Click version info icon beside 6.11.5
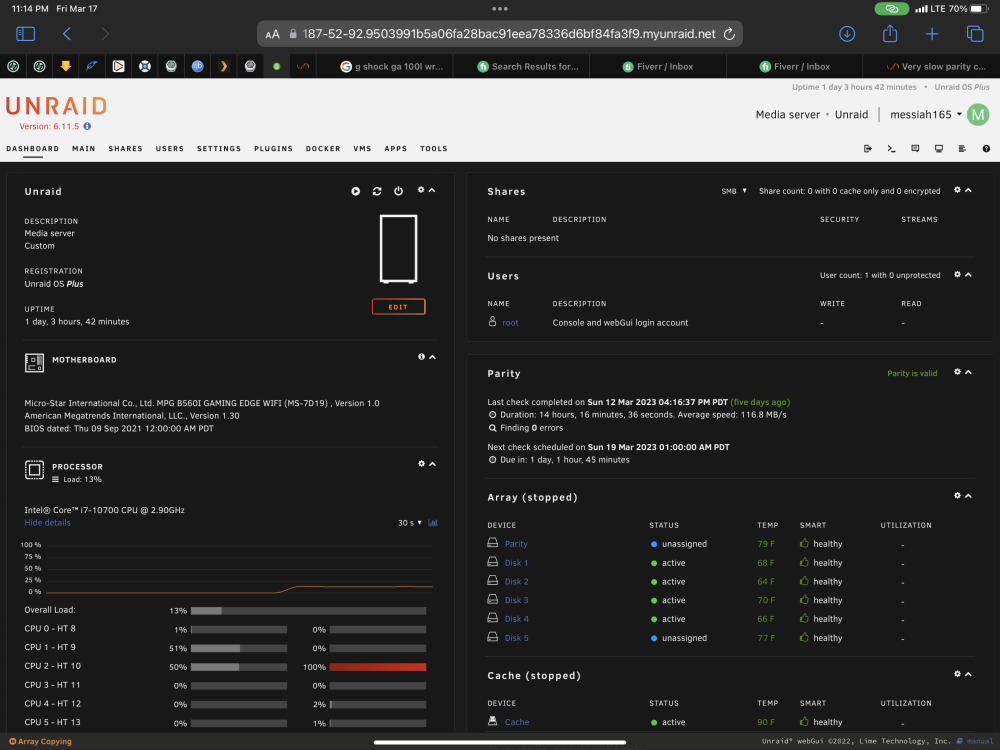1000x750 pixels. (87, 126)
